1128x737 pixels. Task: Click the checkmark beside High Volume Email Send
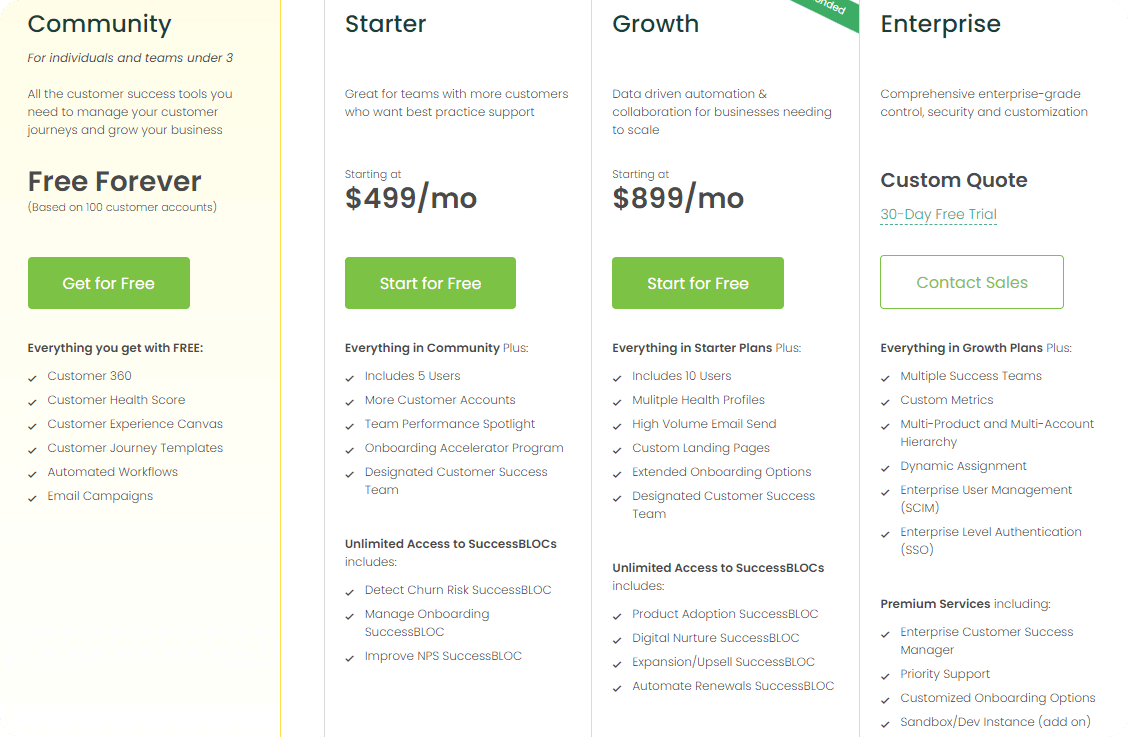tap(617, 424)
